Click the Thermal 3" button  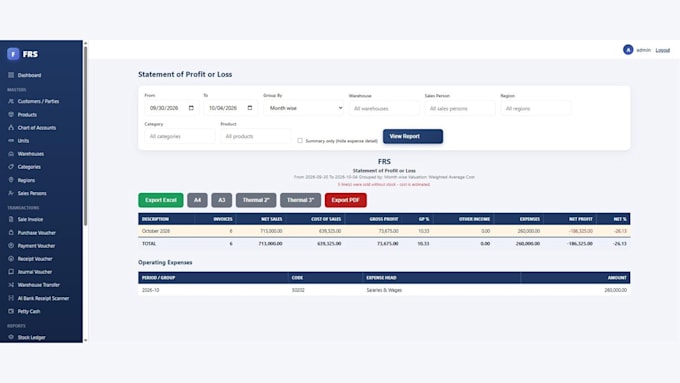click(x=301, y=200)
